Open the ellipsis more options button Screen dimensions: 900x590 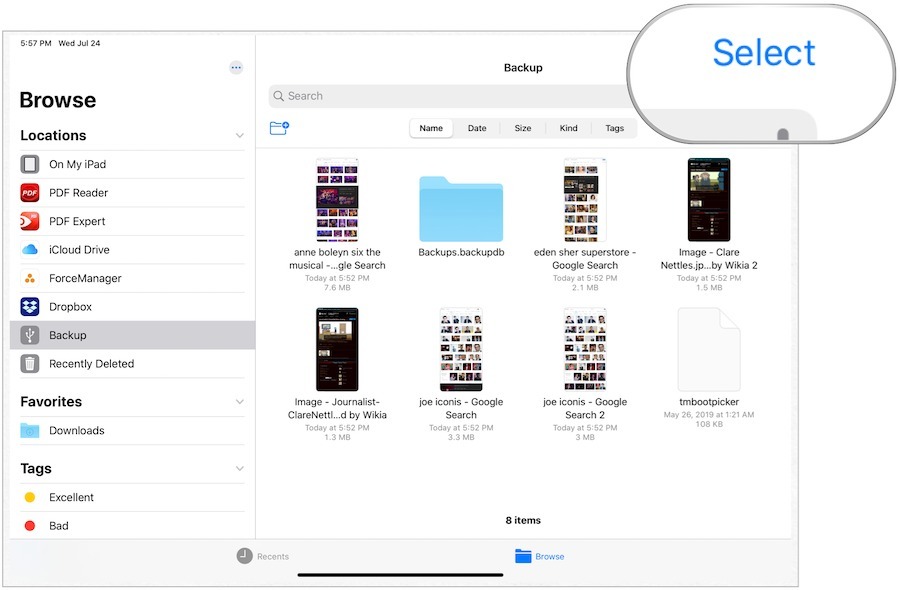[x=236, y=67]
